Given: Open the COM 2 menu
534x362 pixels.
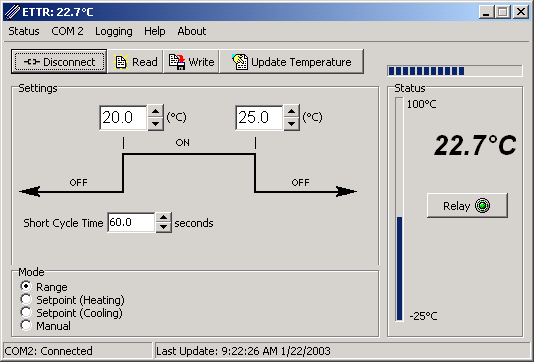Looking at the screenshot, I should (67, 31).
